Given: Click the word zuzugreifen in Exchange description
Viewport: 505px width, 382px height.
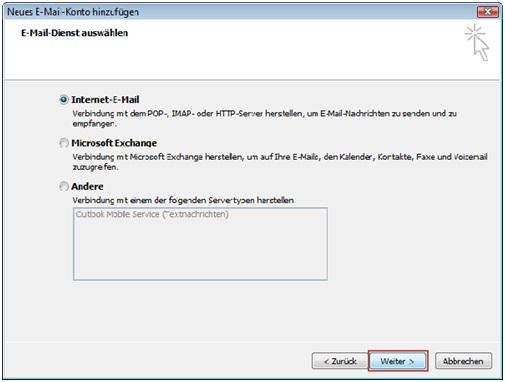Looking at the screenshot, I should (x=95, y=167).
